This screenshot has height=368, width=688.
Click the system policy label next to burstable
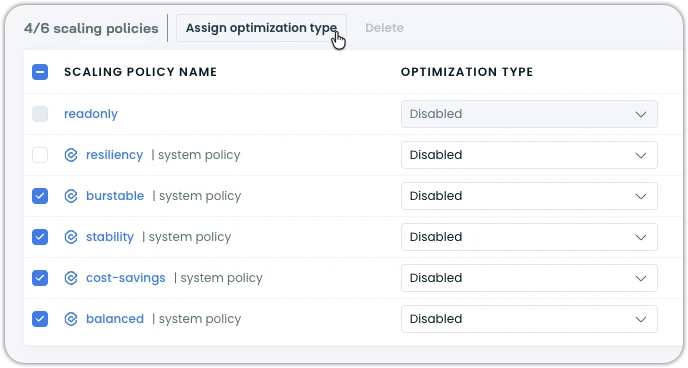[200, 196]
